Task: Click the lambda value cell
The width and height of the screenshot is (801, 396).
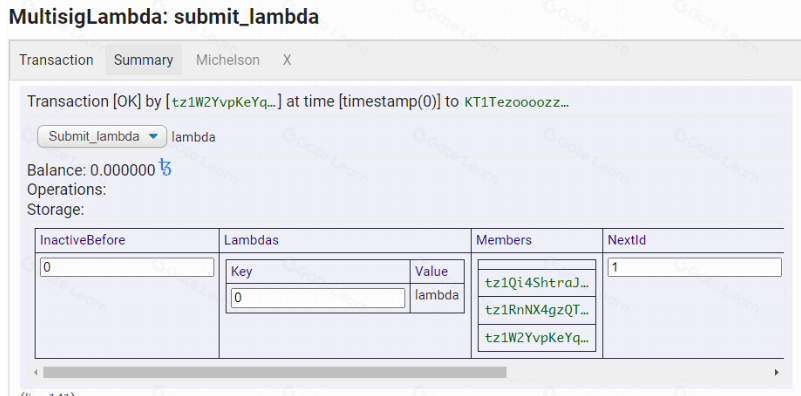Action: click(437, 295)
